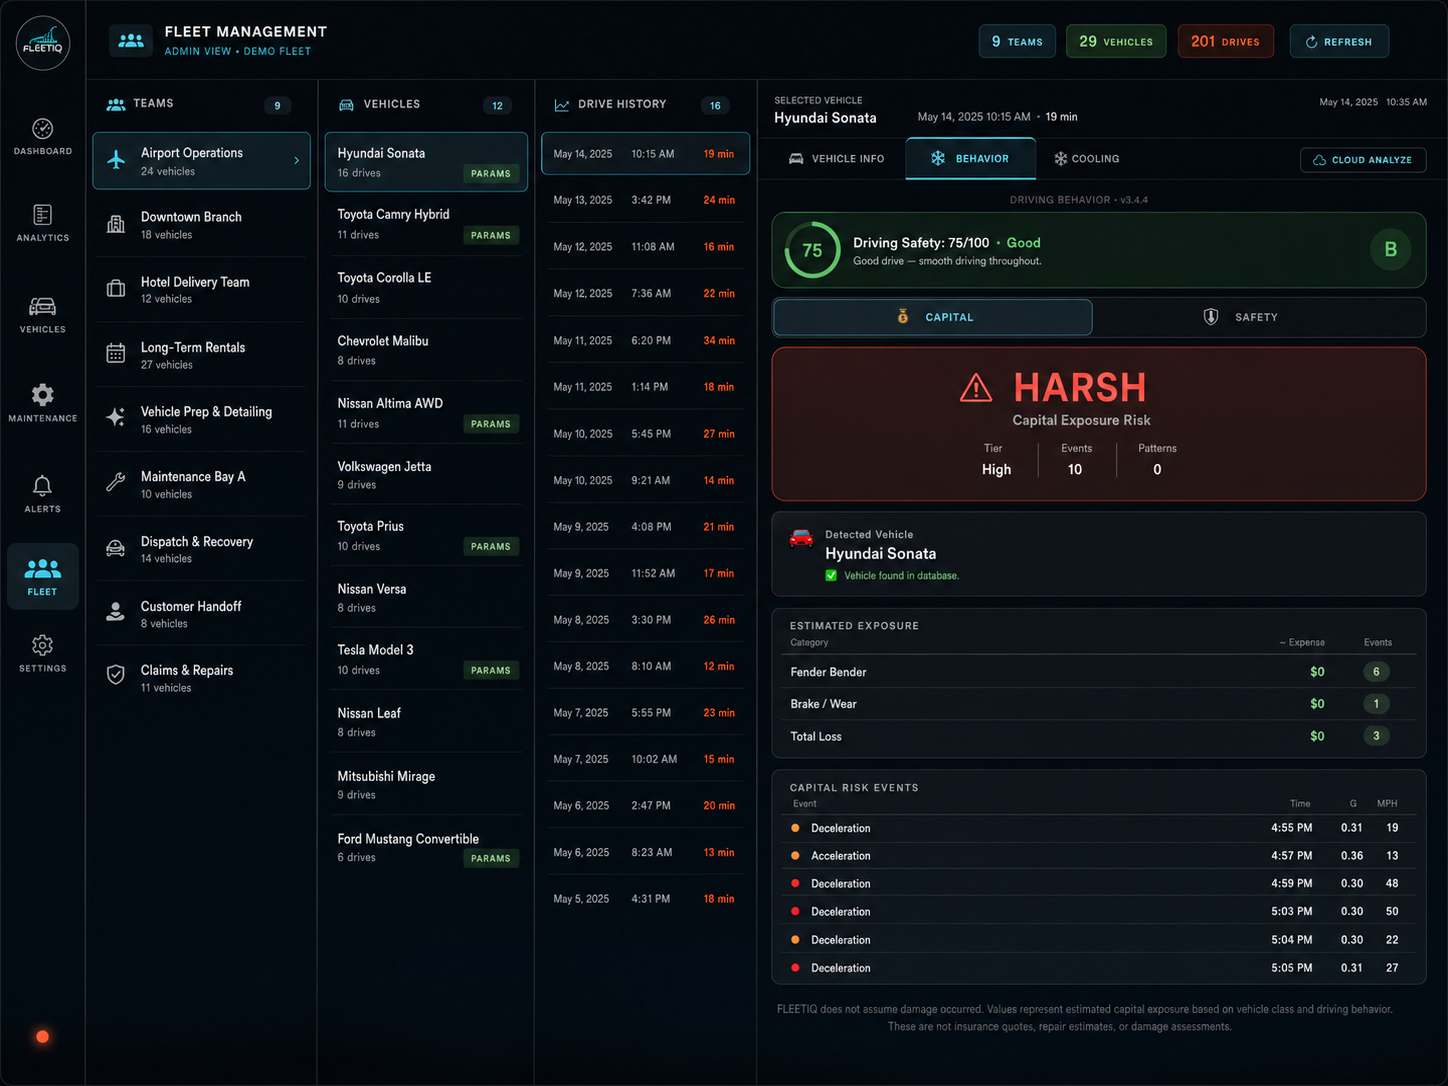The image size is (1448, 1086).
Task: Select the Hyundai Sonata vehicle
Action: [425, 162]
